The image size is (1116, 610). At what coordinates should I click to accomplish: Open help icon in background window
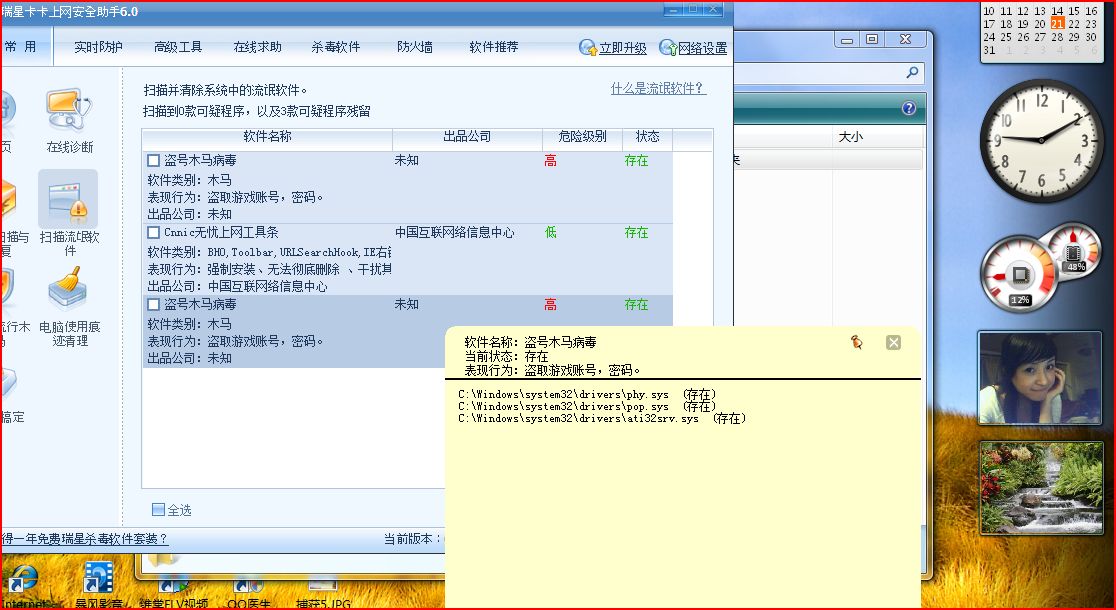(908, 108)
